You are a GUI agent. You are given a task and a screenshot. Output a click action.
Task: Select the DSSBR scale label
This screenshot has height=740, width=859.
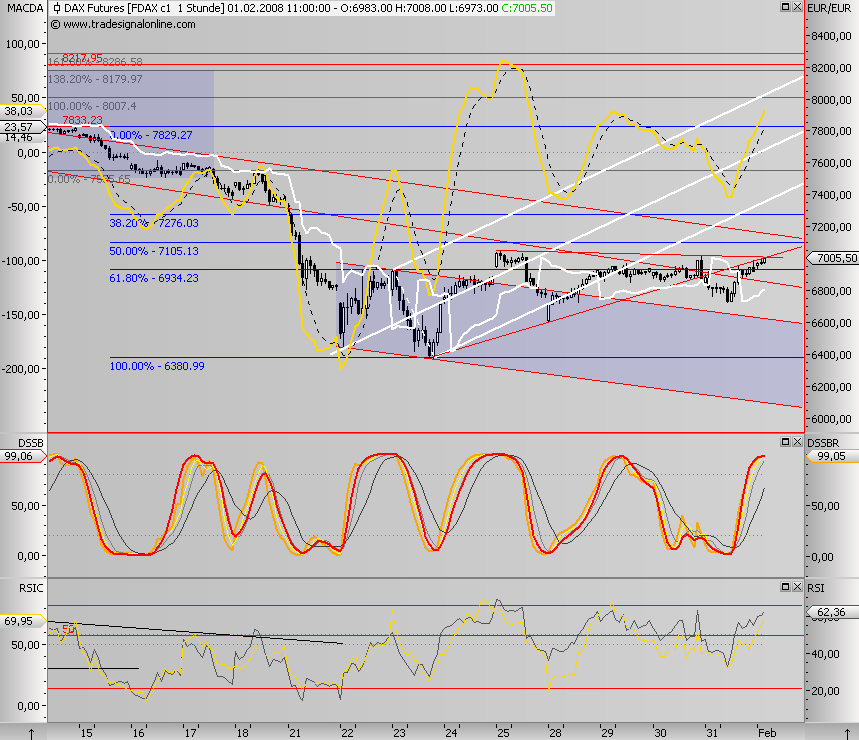(823, 443)
